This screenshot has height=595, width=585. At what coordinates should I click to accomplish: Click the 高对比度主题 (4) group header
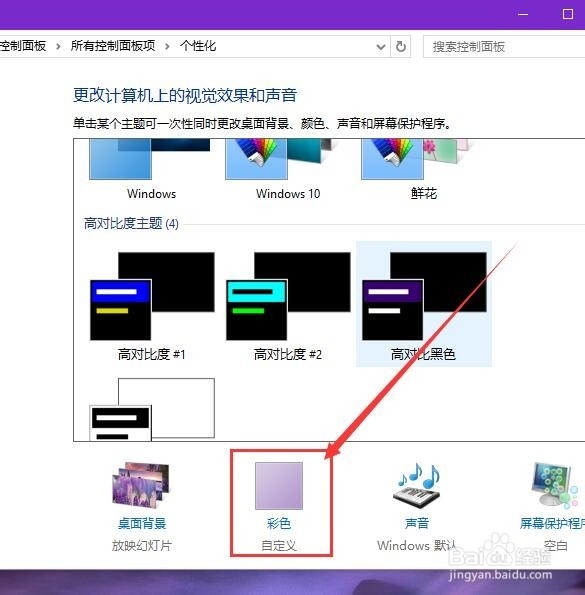131,224
